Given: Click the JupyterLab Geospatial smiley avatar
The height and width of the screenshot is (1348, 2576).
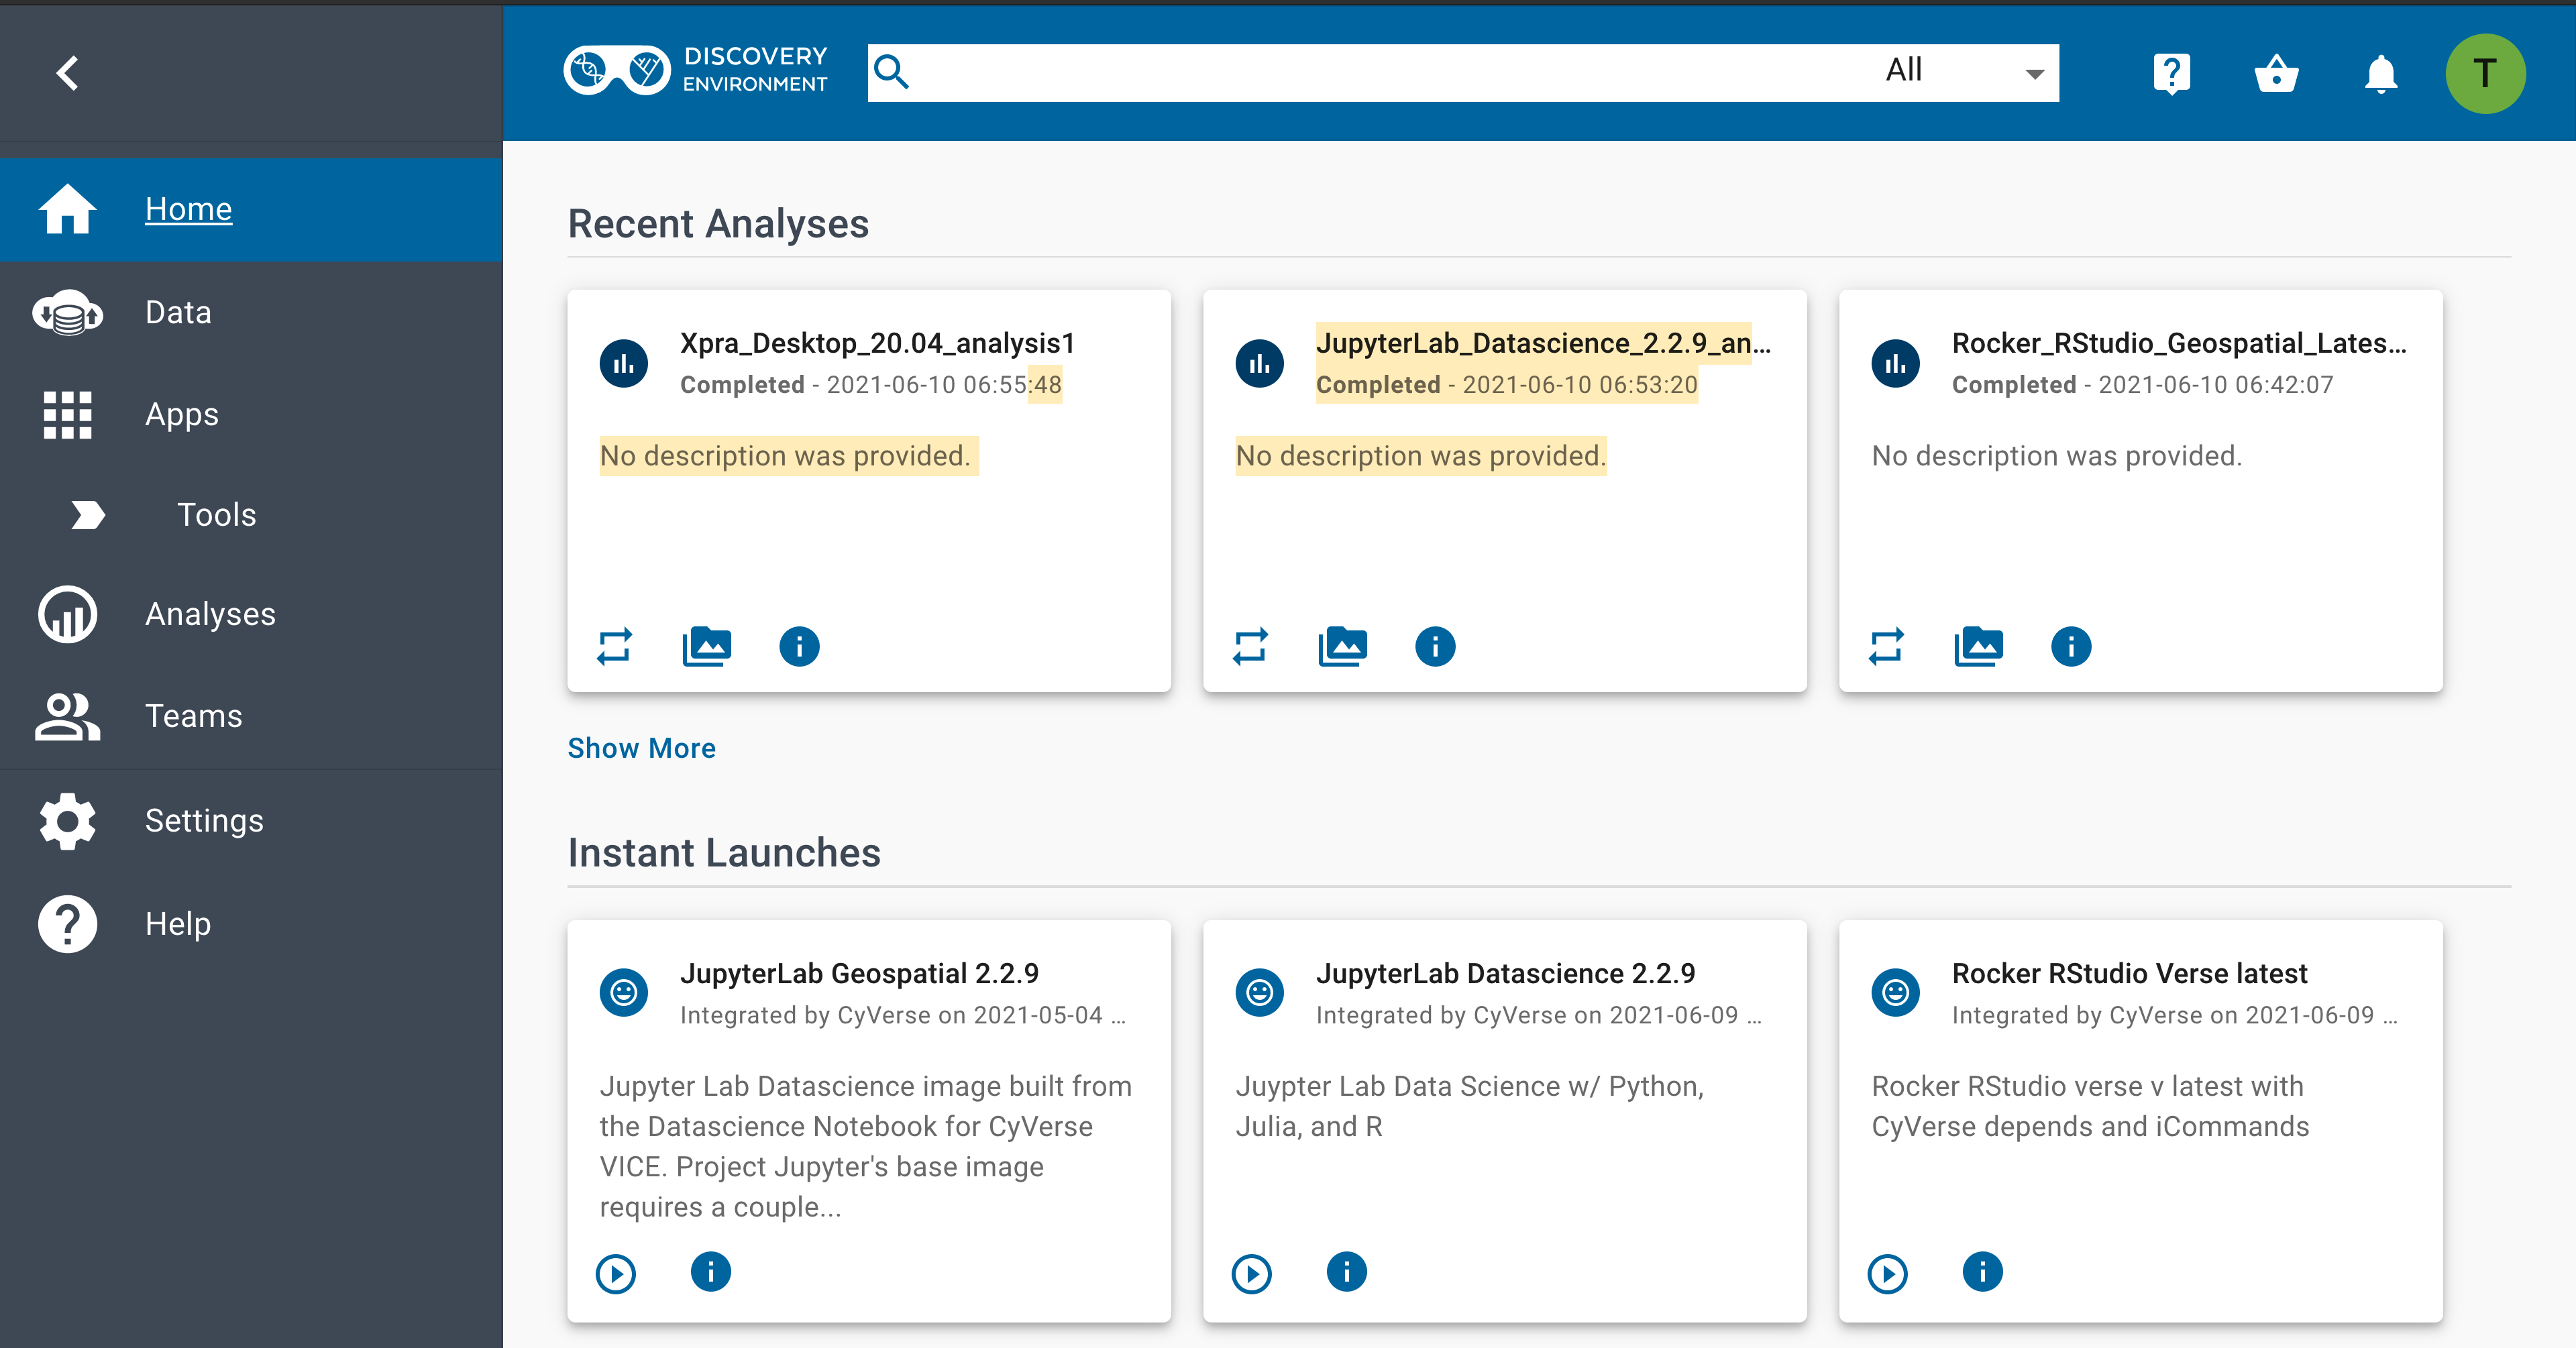Looking at the screenshot, I should click(x=624, y=993).
